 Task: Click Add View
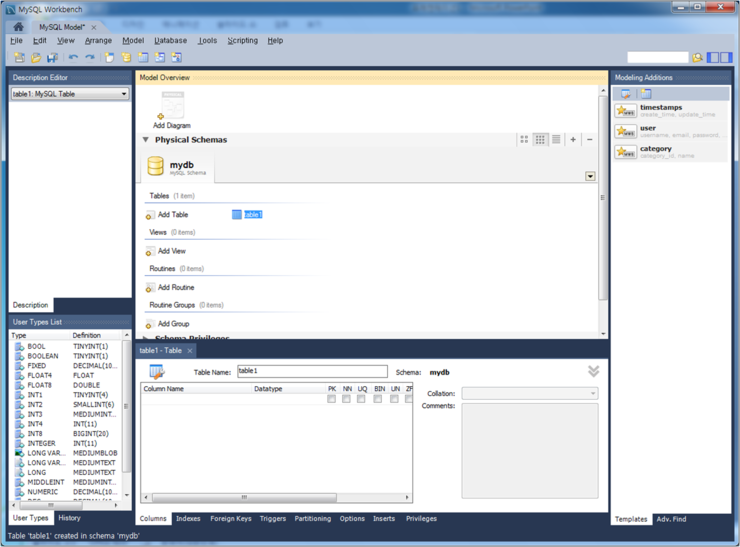166,251
